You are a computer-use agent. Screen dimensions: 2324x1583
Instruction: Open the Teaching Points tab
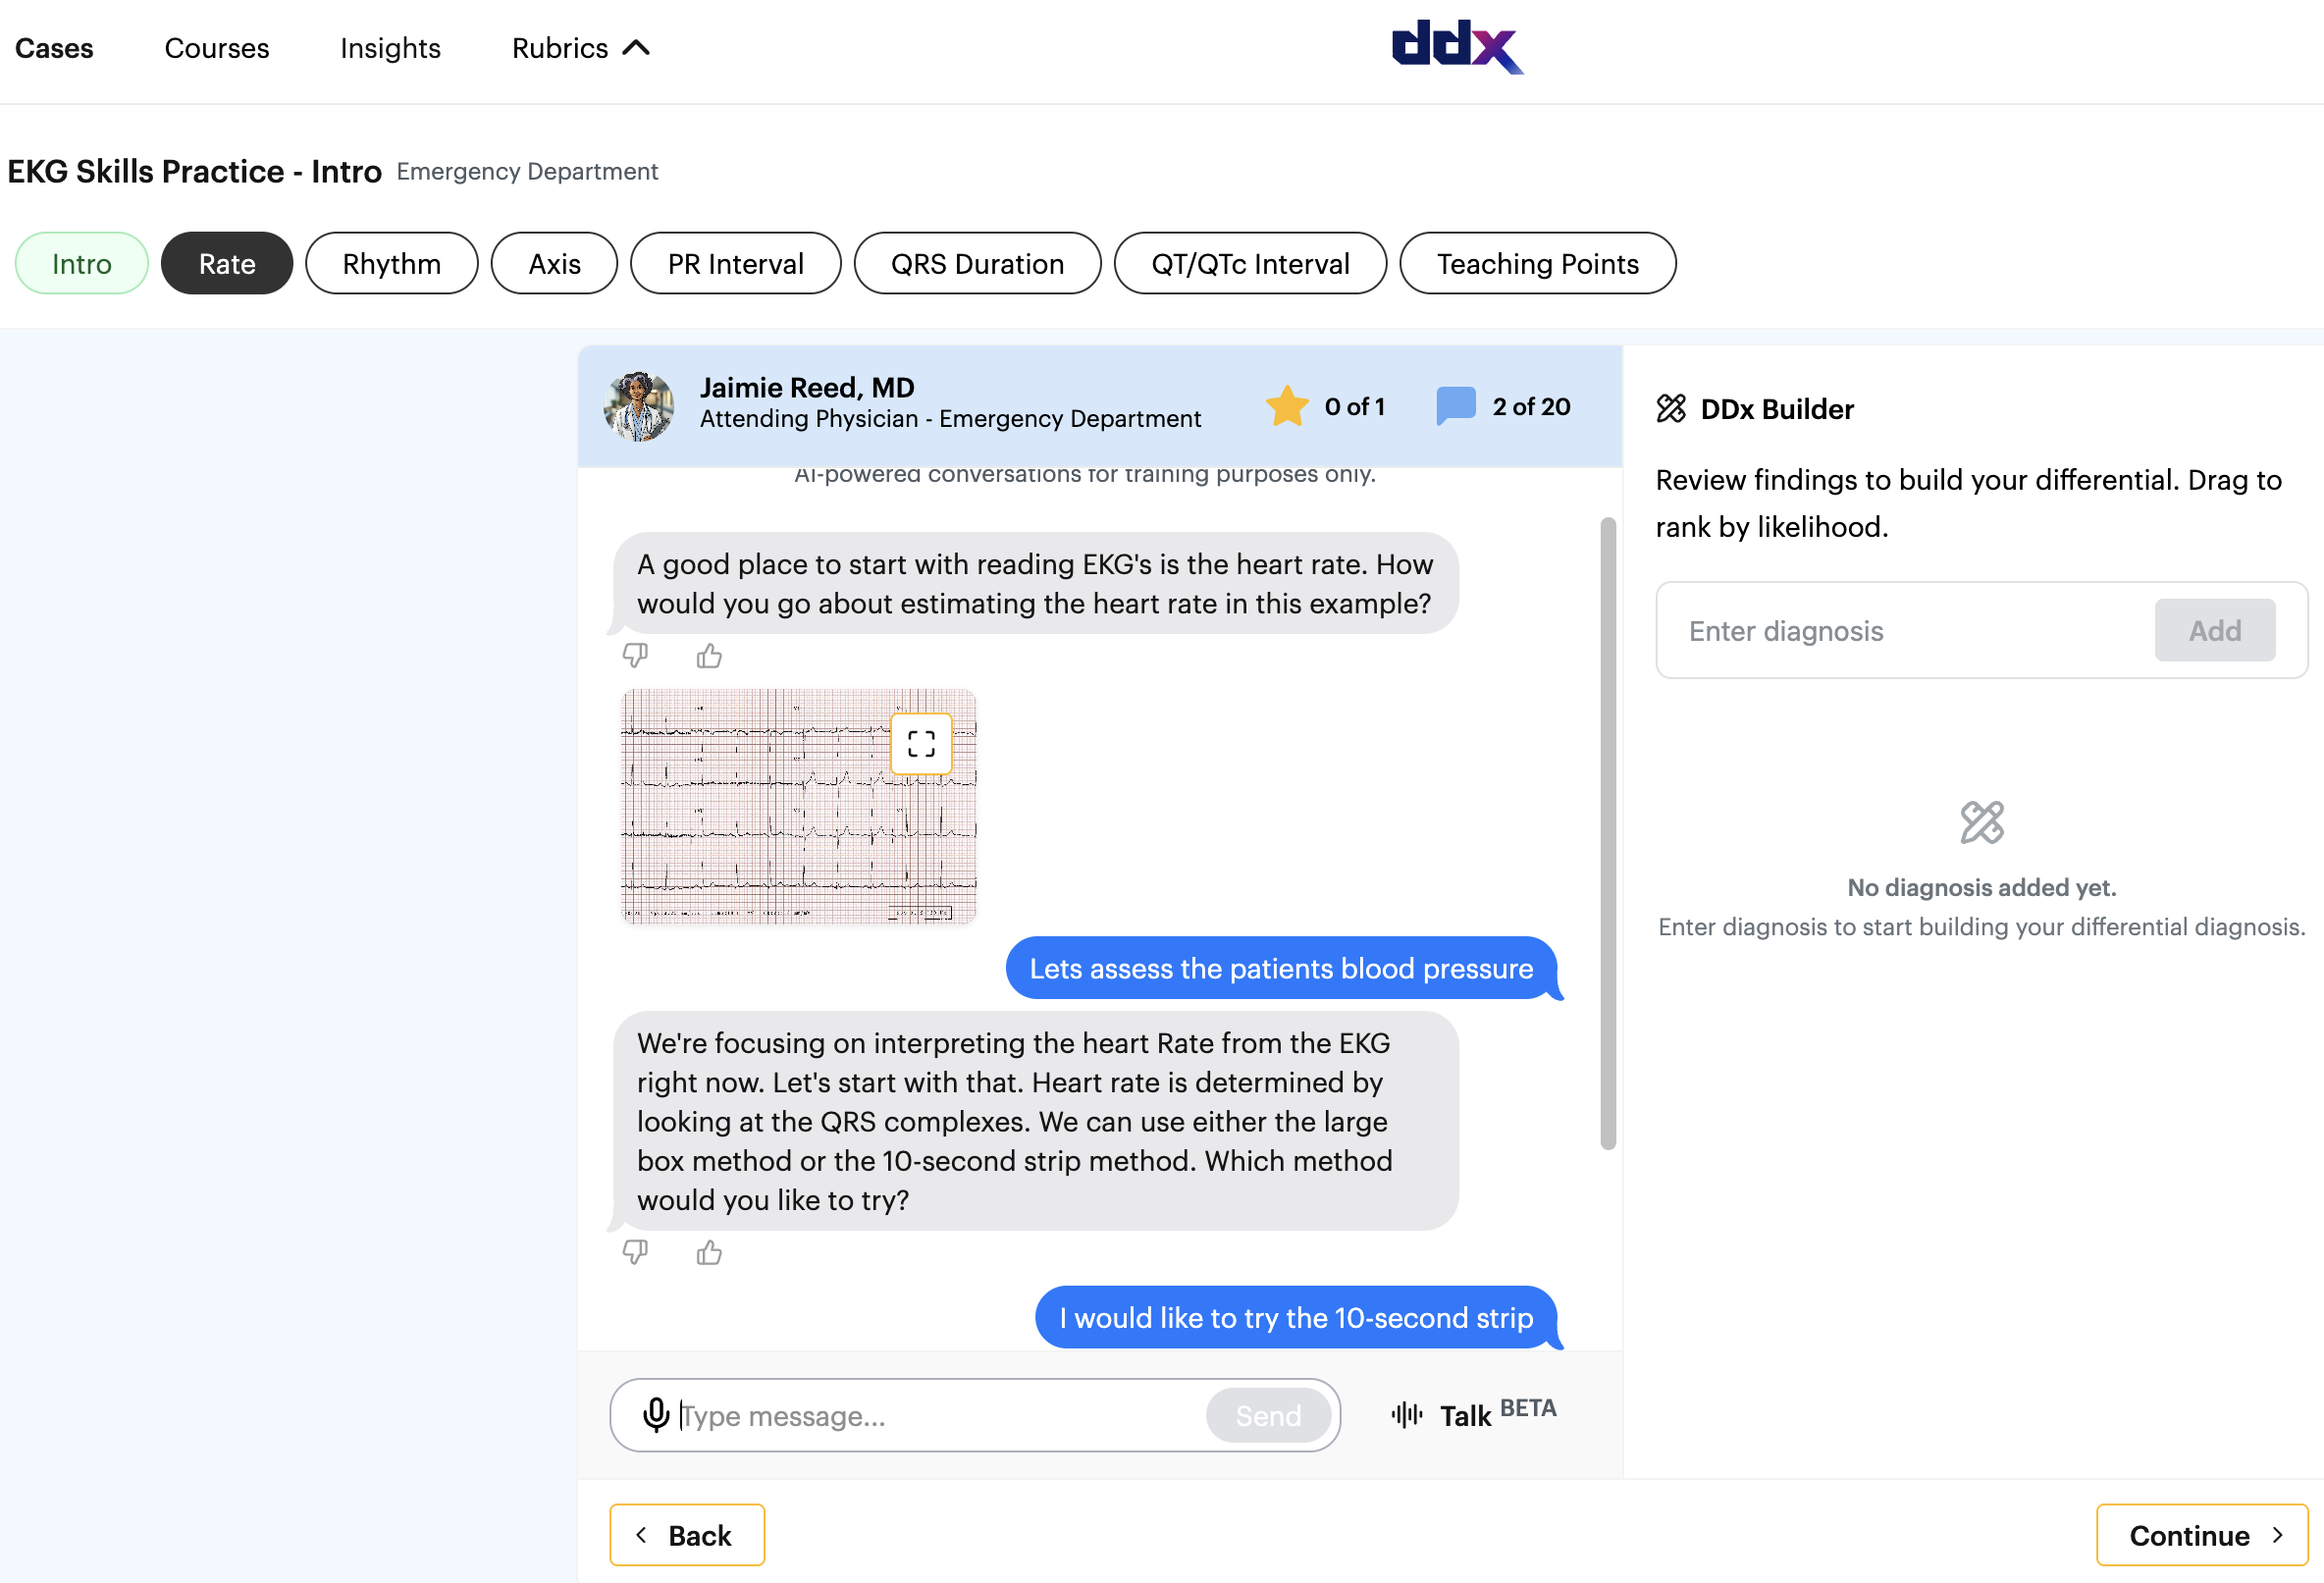coord(1536,263)
